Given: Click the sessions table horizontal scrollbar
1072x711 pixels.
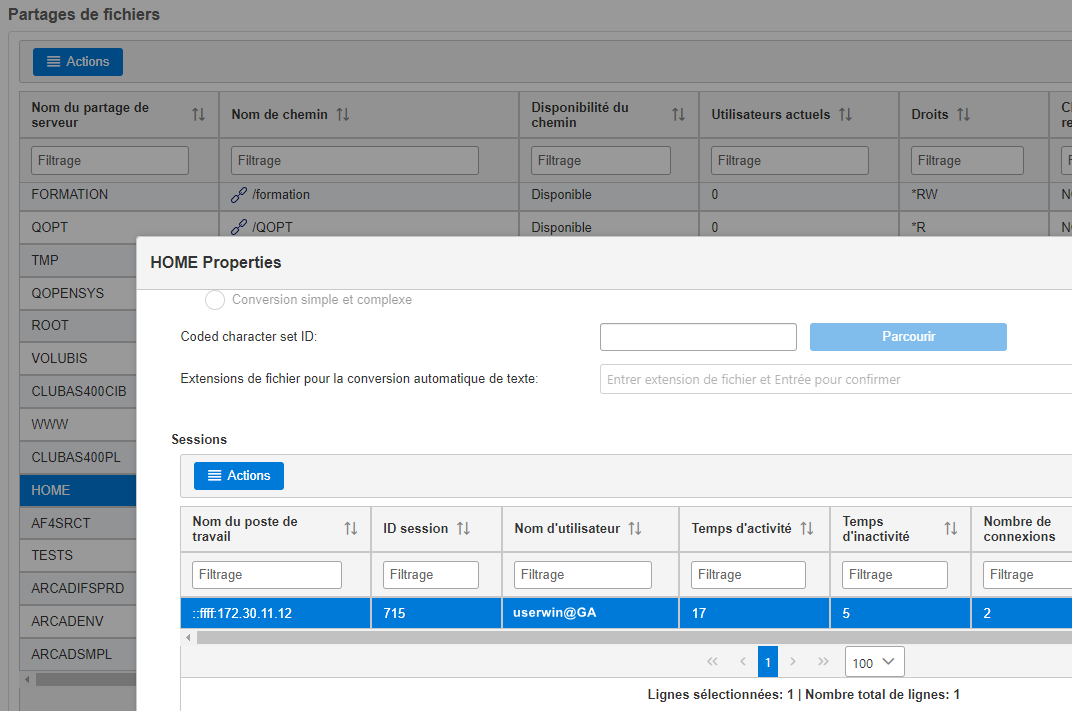Looking at the screenshot, I should (634, 638).
